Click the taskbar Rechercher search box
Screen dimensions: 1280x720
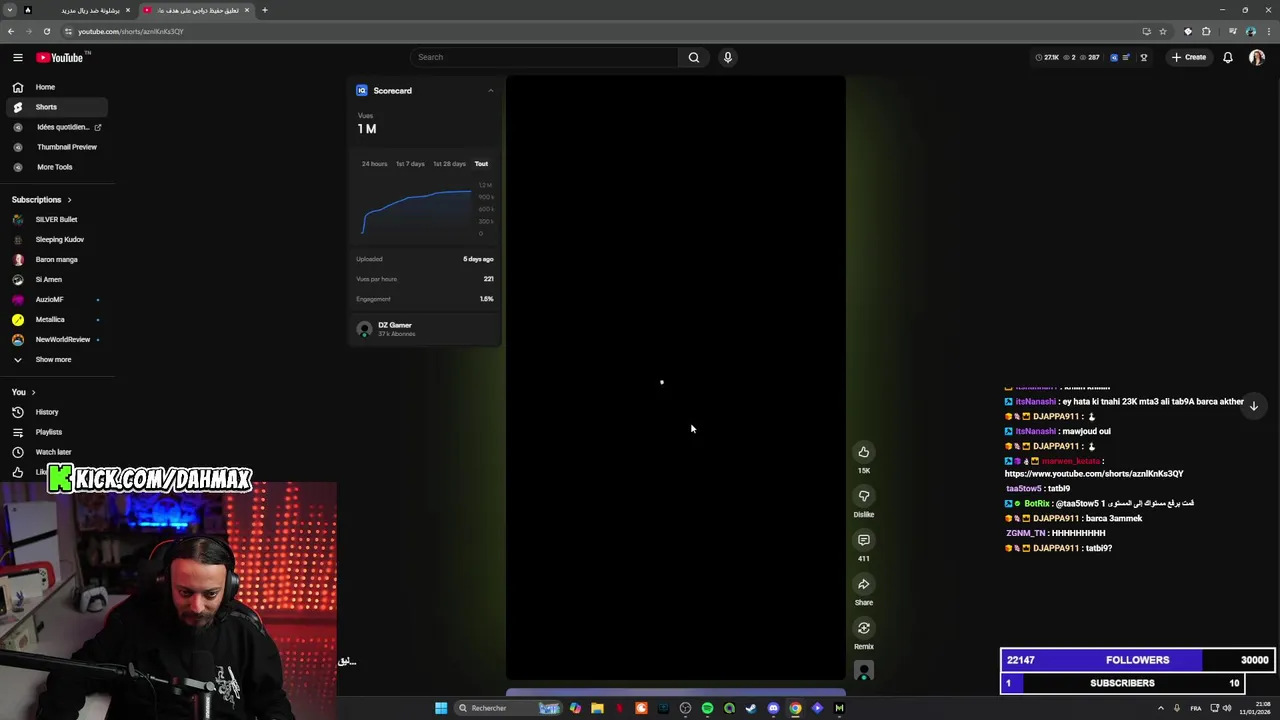pos(508,708)
